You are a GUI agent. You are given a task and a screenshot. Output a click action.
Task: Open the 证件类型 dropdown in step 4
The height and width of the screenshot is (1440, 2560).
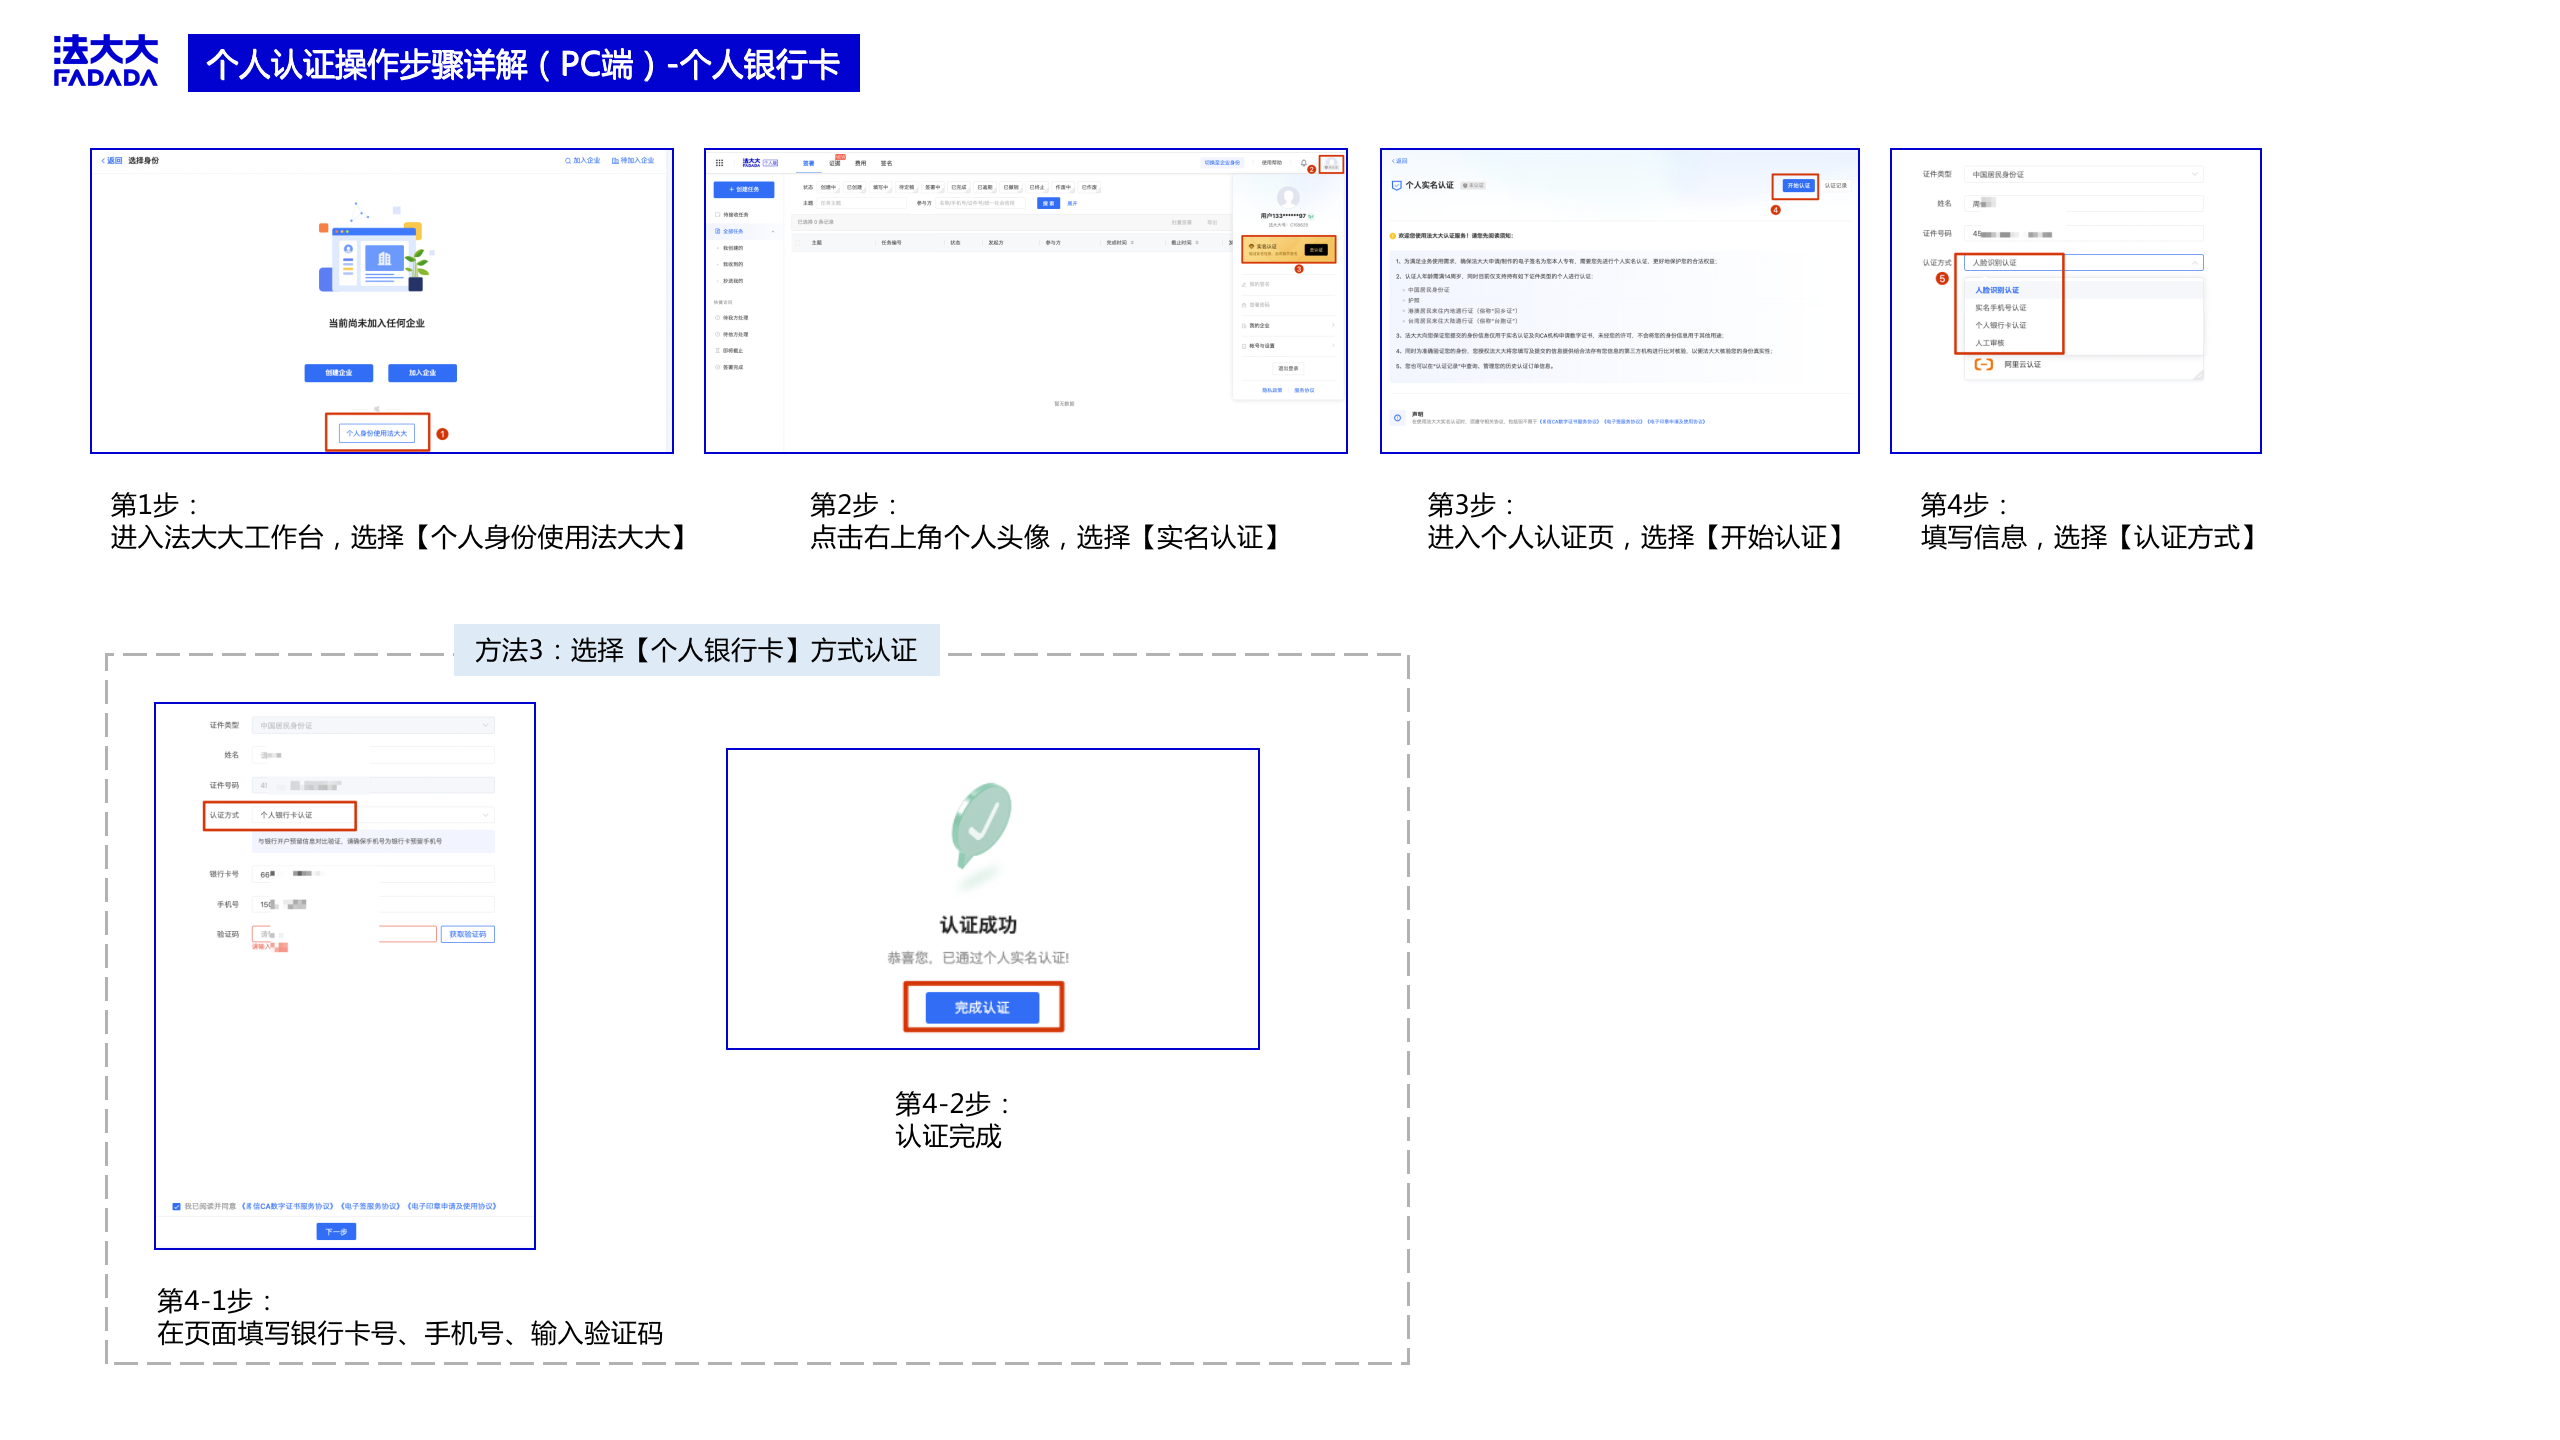[2084, 175]
